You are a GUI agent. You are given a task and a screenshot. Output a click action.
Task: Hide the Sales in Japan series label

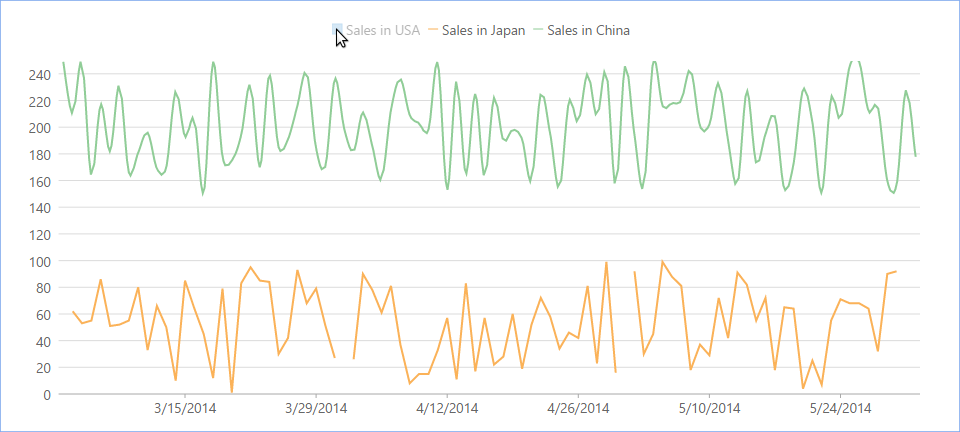pyautogui.click(x=483, y=30)
